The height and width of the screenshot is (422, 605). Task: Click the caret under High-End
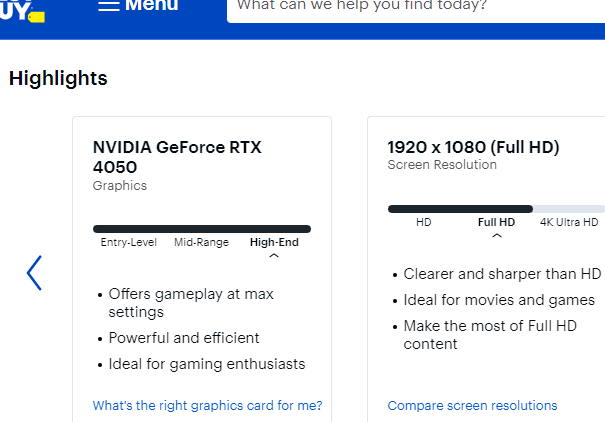(x=274, y=256)
